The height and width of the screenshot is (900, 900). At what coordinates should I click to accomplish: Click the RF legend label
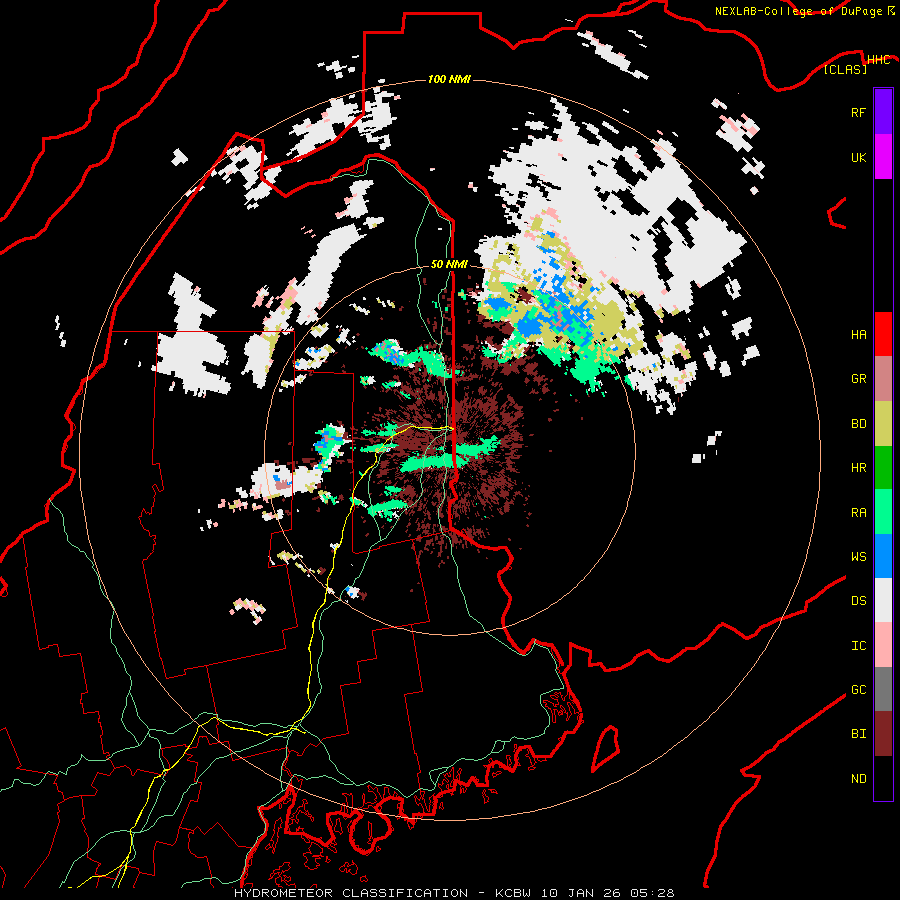coord(858,112)
